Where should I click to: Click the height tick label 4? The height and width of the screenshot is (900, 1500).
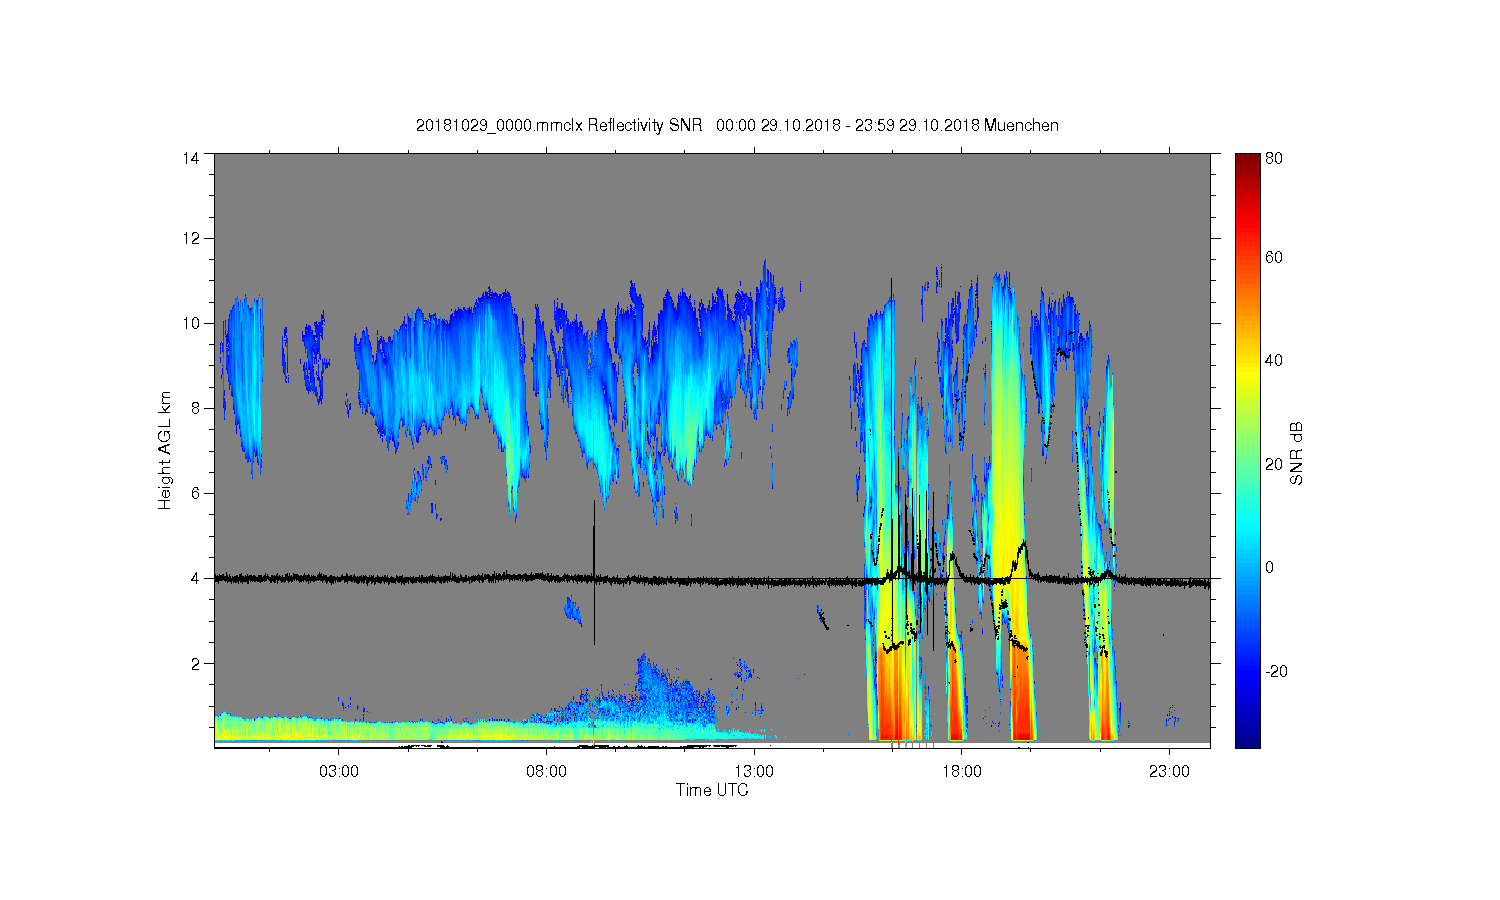click(x=194, y=578)
